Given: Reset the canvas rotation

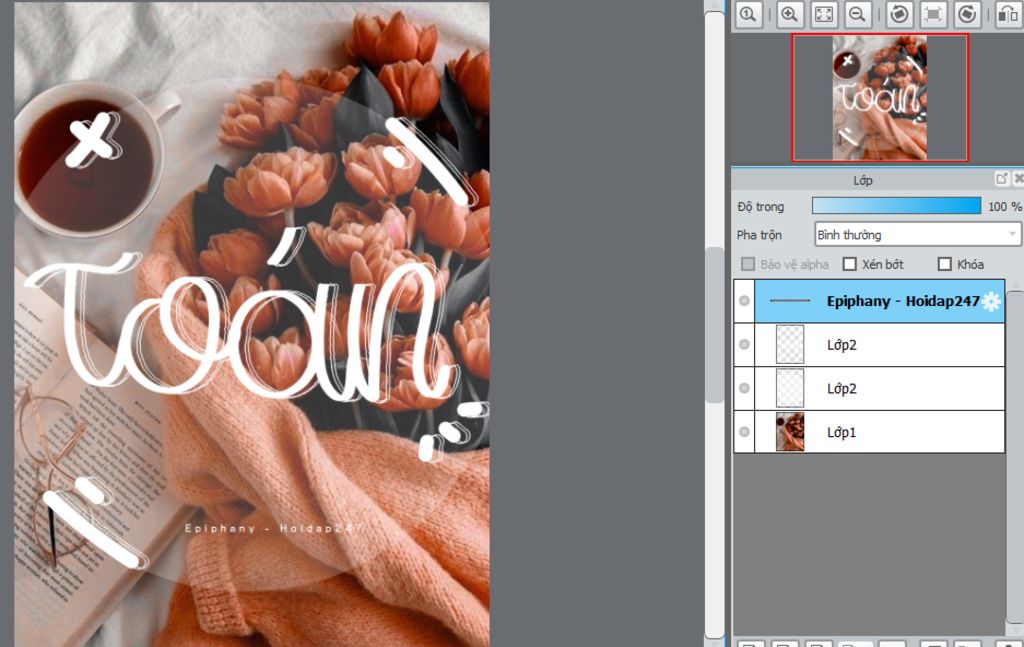Looking at the screenshot, I should pos(933,14).
